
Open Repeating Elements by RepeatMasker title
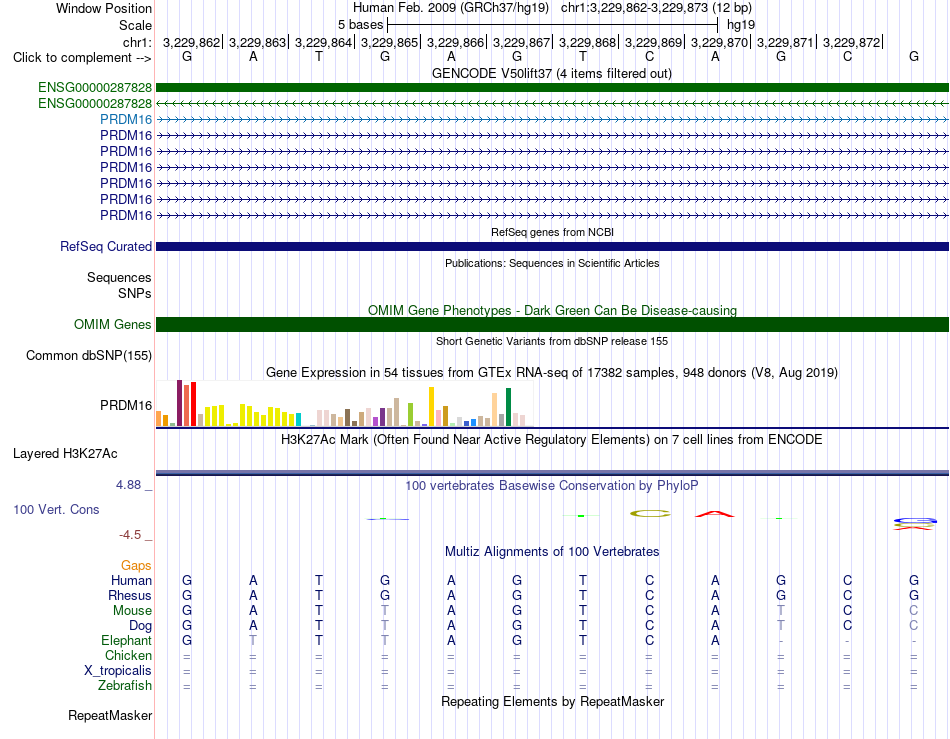click(552, 701)
